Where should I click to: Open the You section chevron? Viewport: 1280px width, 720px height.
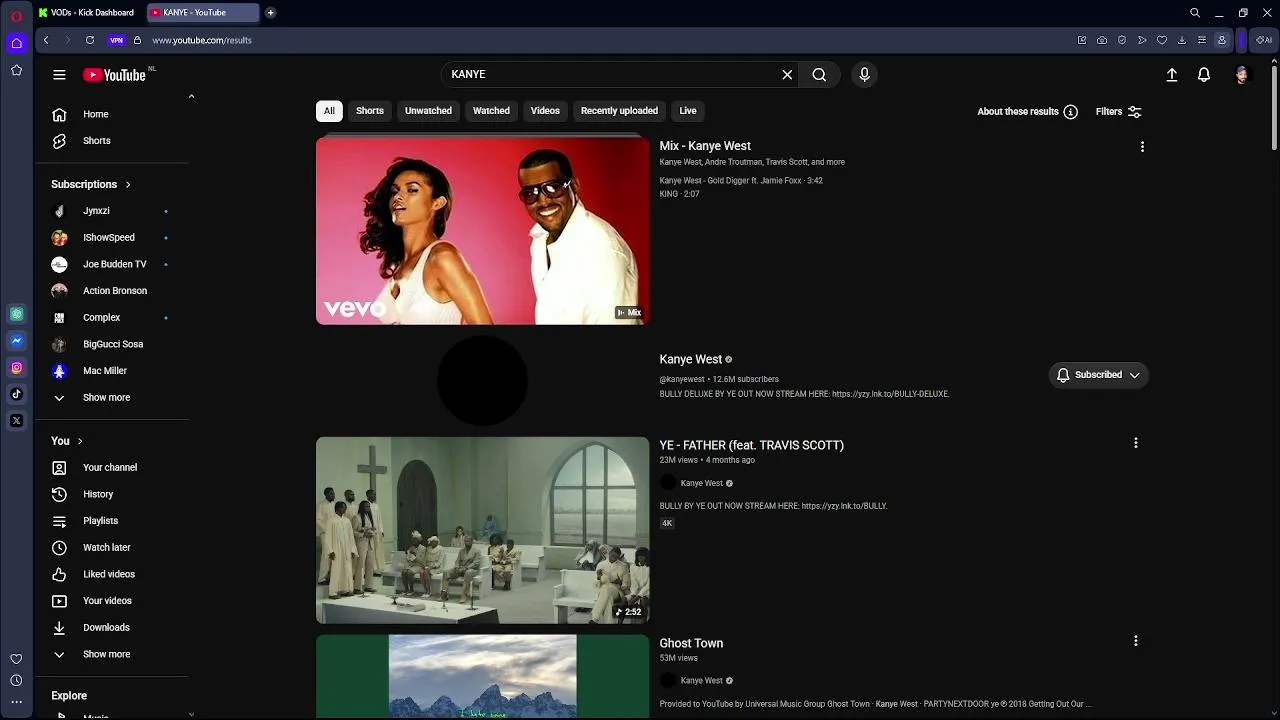(80, 441)
